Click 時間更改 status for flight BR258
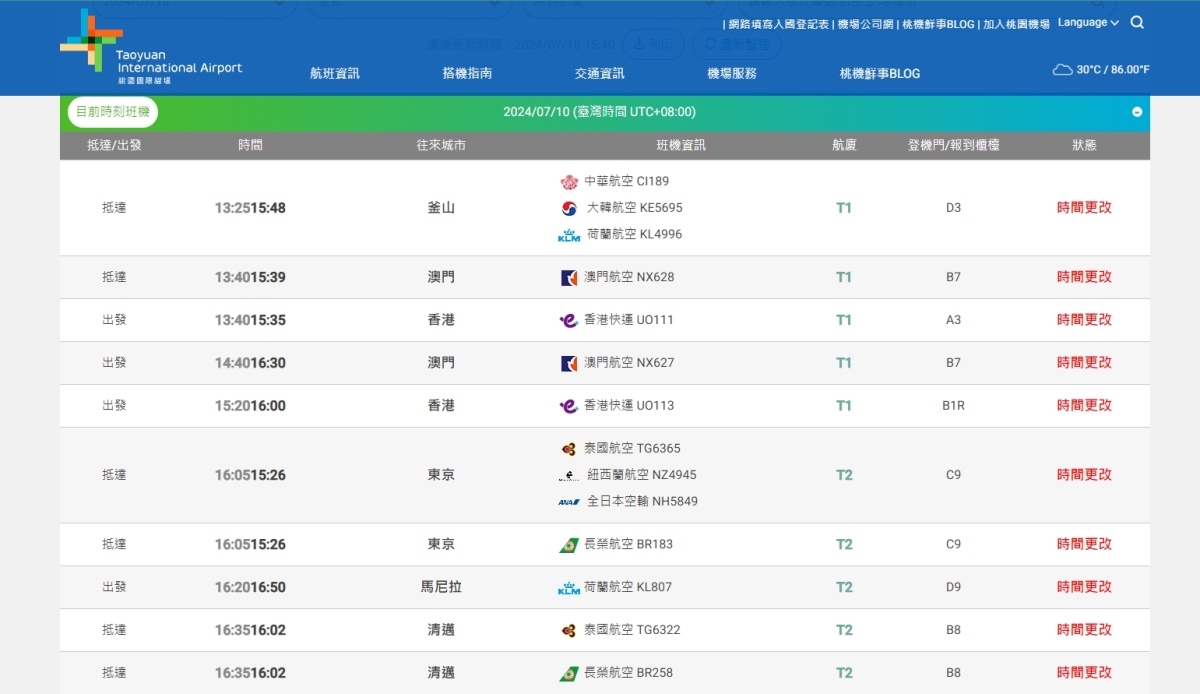This screenshot has width=1200, height=694. pos(1084,673)
